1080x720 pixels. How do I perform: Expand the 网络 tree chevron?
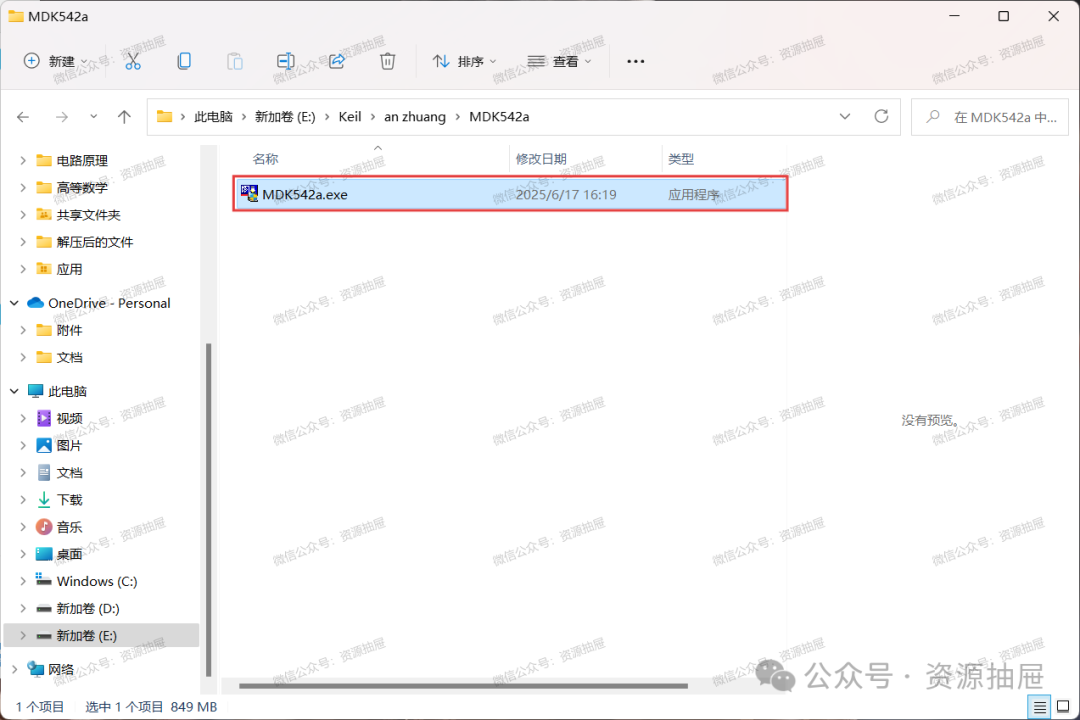click(x=14, y=669)
